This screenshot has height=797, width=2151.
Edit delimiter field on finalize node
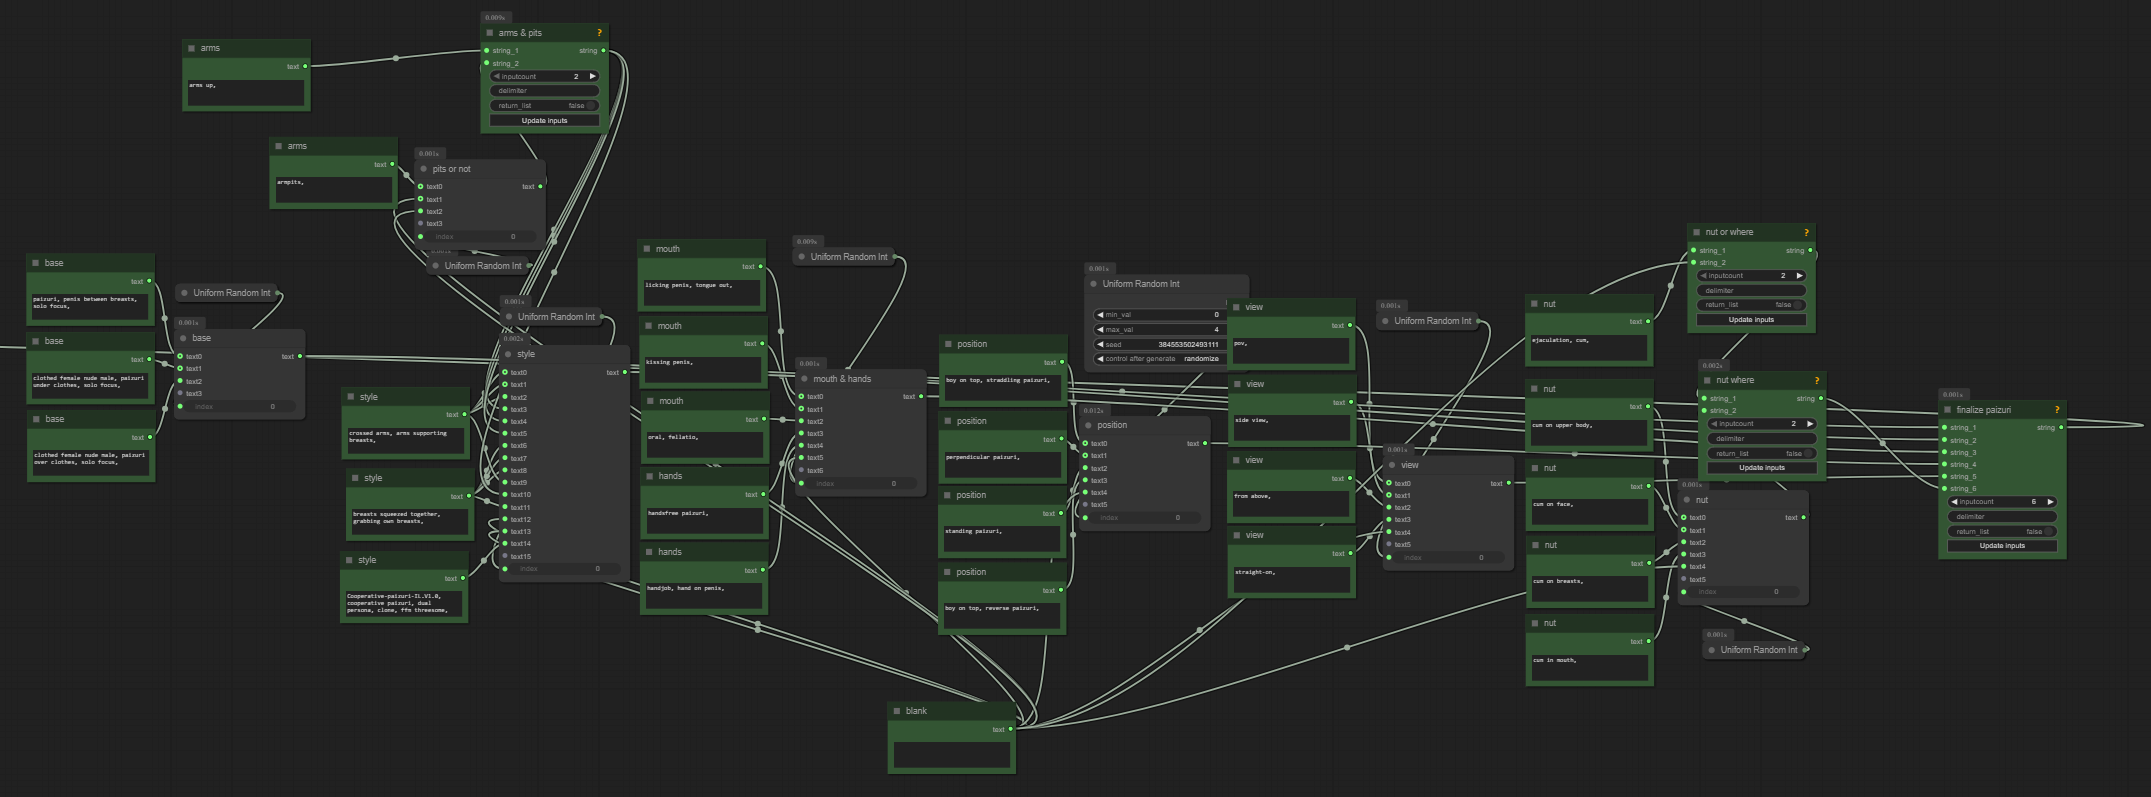click(2003, 517)
